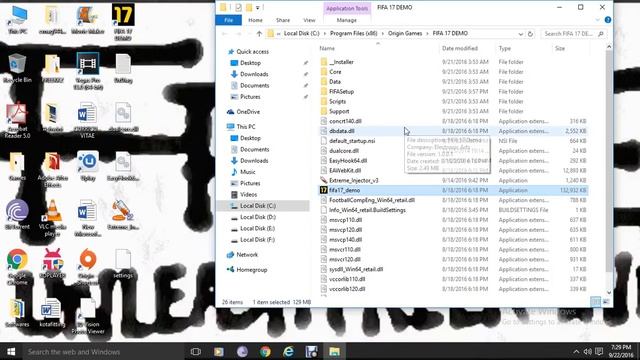
Task: Select the settings file on desktop
Action: tap(123, 264)
